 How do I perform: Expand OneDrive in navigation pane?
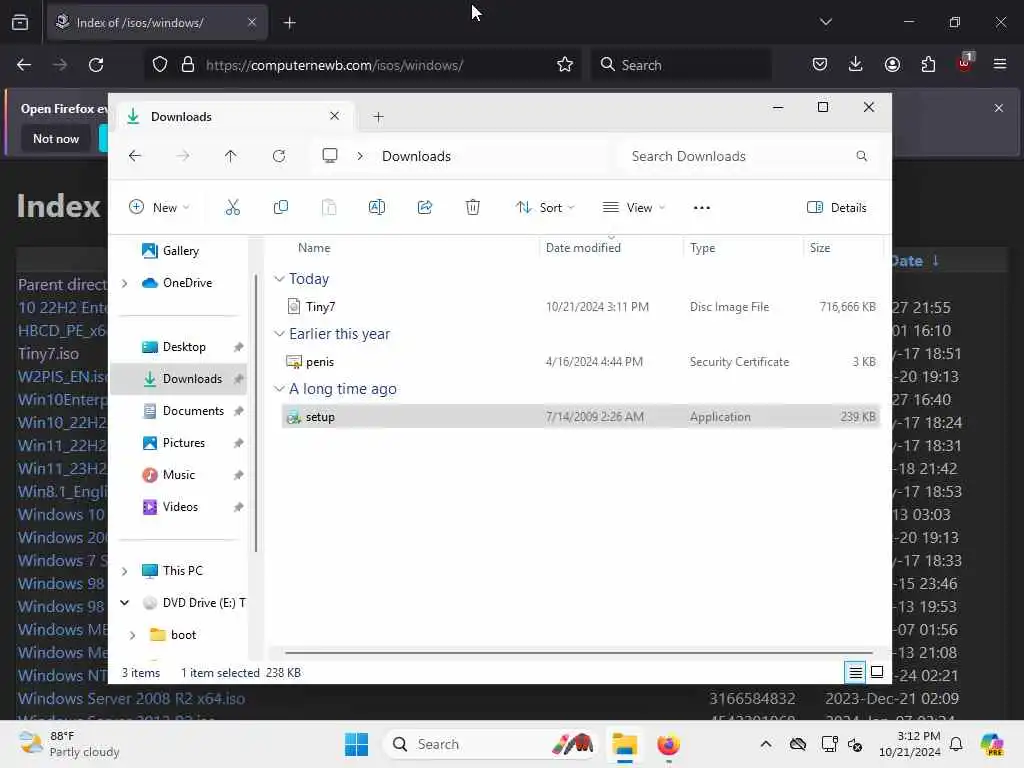[125, 283]
